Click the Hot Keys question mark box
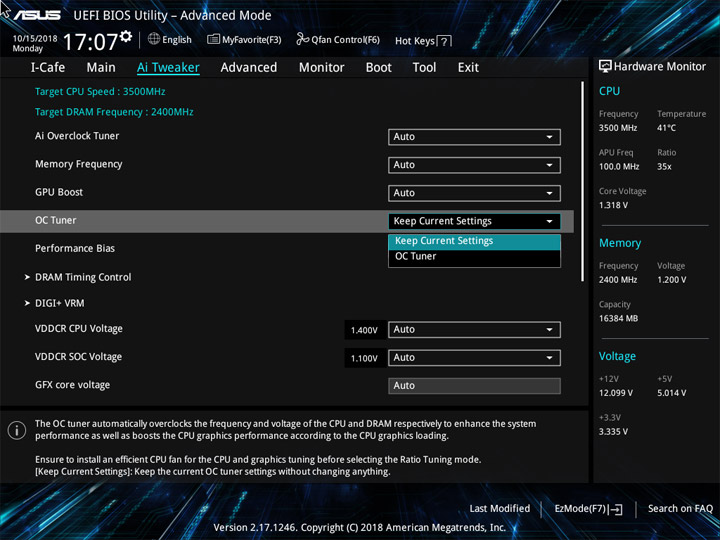 444,42
